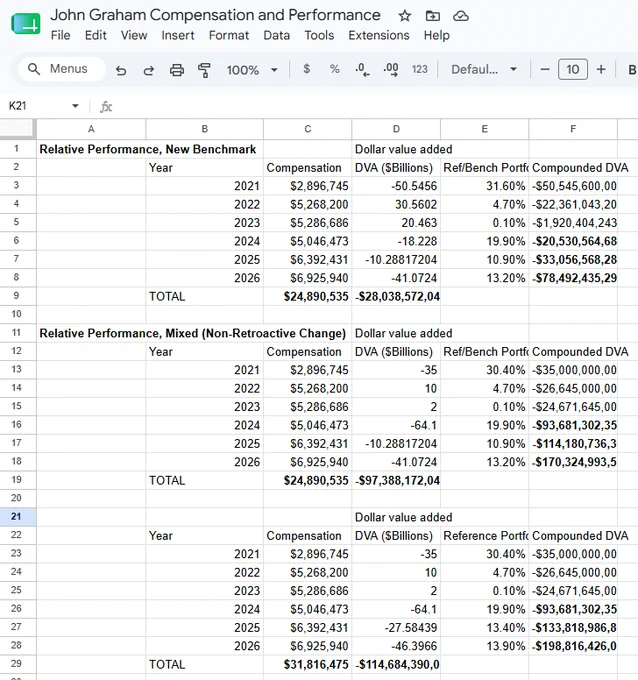Select total cell -$114,684,390,0
The image size is (638, 680).
(x=396, y=664)
